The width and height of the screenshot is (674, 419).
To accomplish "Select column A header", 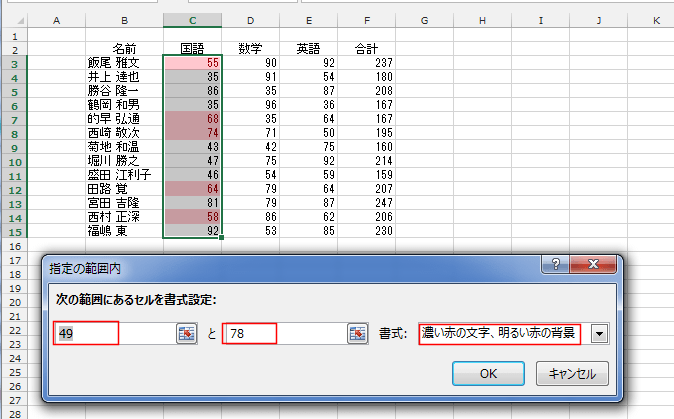I will [x=56, y=21].
